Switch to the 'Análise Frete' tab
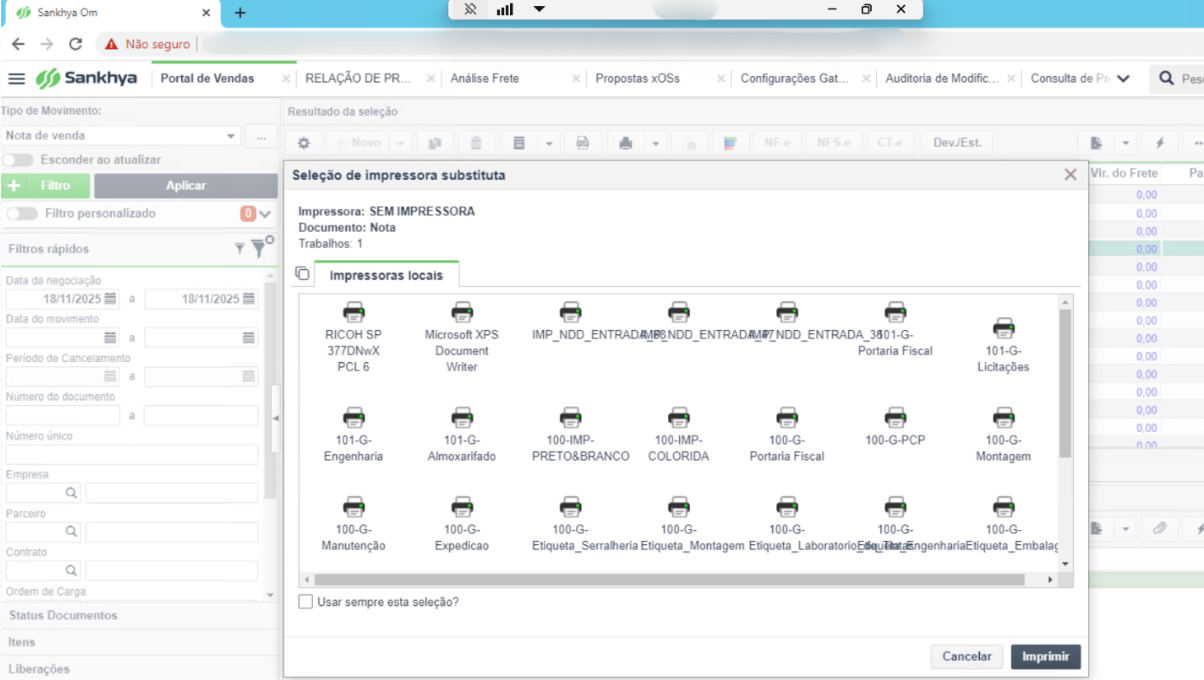The width and height of the screenshot is (1204, 680). click(485, 78)
